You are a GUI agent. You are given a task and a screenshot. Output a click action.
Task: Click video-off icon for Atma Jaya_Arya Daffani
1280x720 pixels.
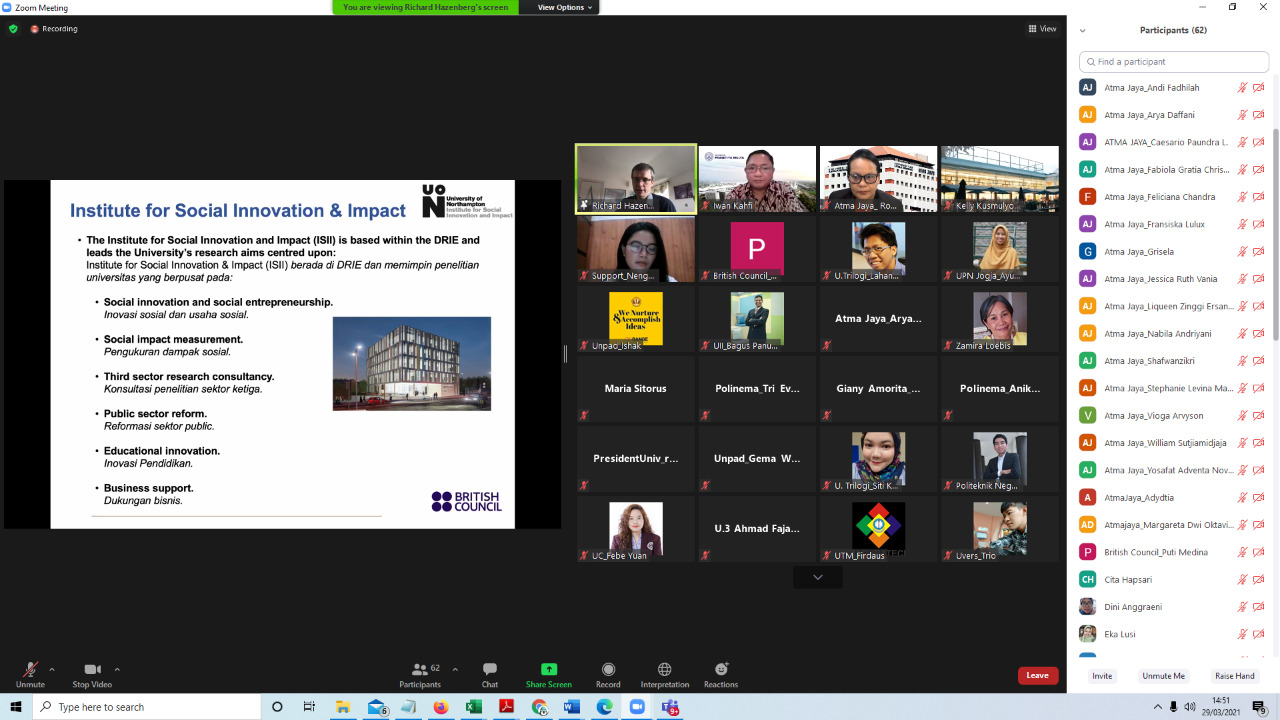(1259, 115)
